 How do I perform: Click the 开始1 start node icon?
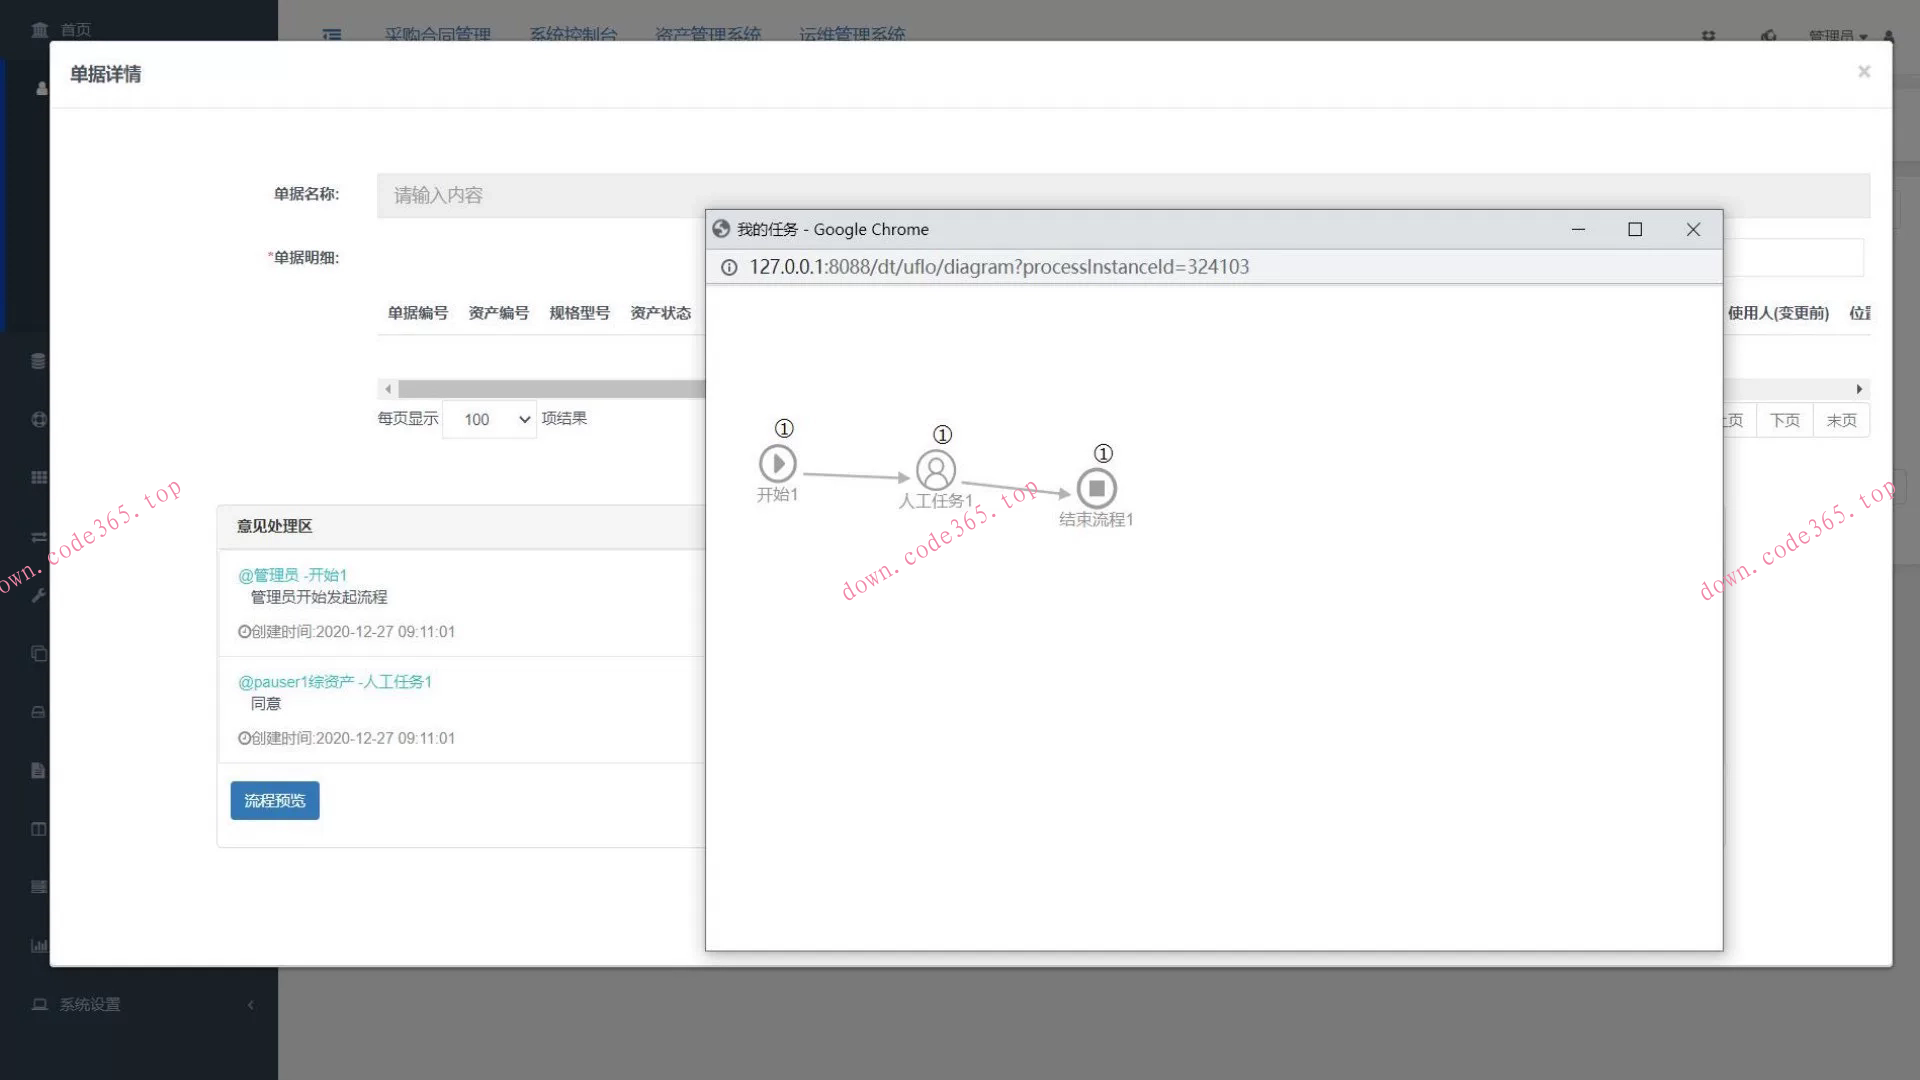pos(777,464)
